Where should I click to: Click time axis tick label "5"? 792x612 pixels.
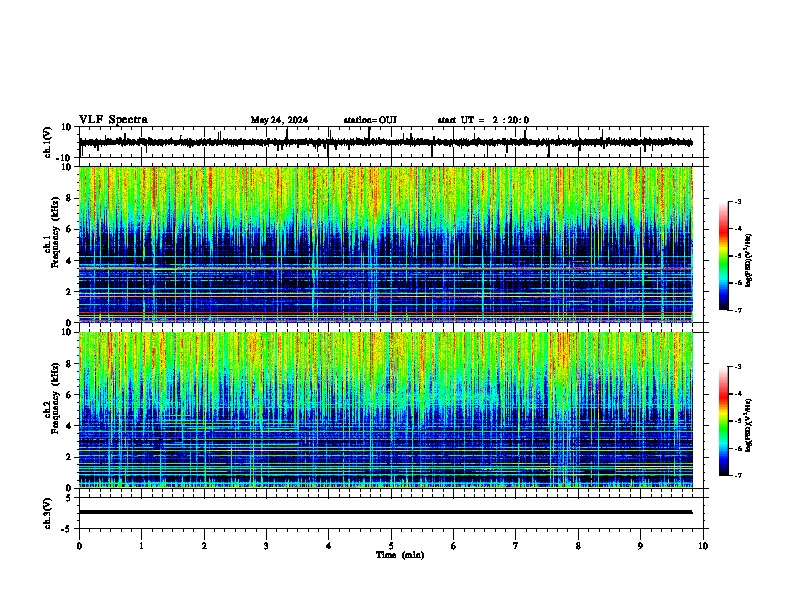click(x=391, y=546)
